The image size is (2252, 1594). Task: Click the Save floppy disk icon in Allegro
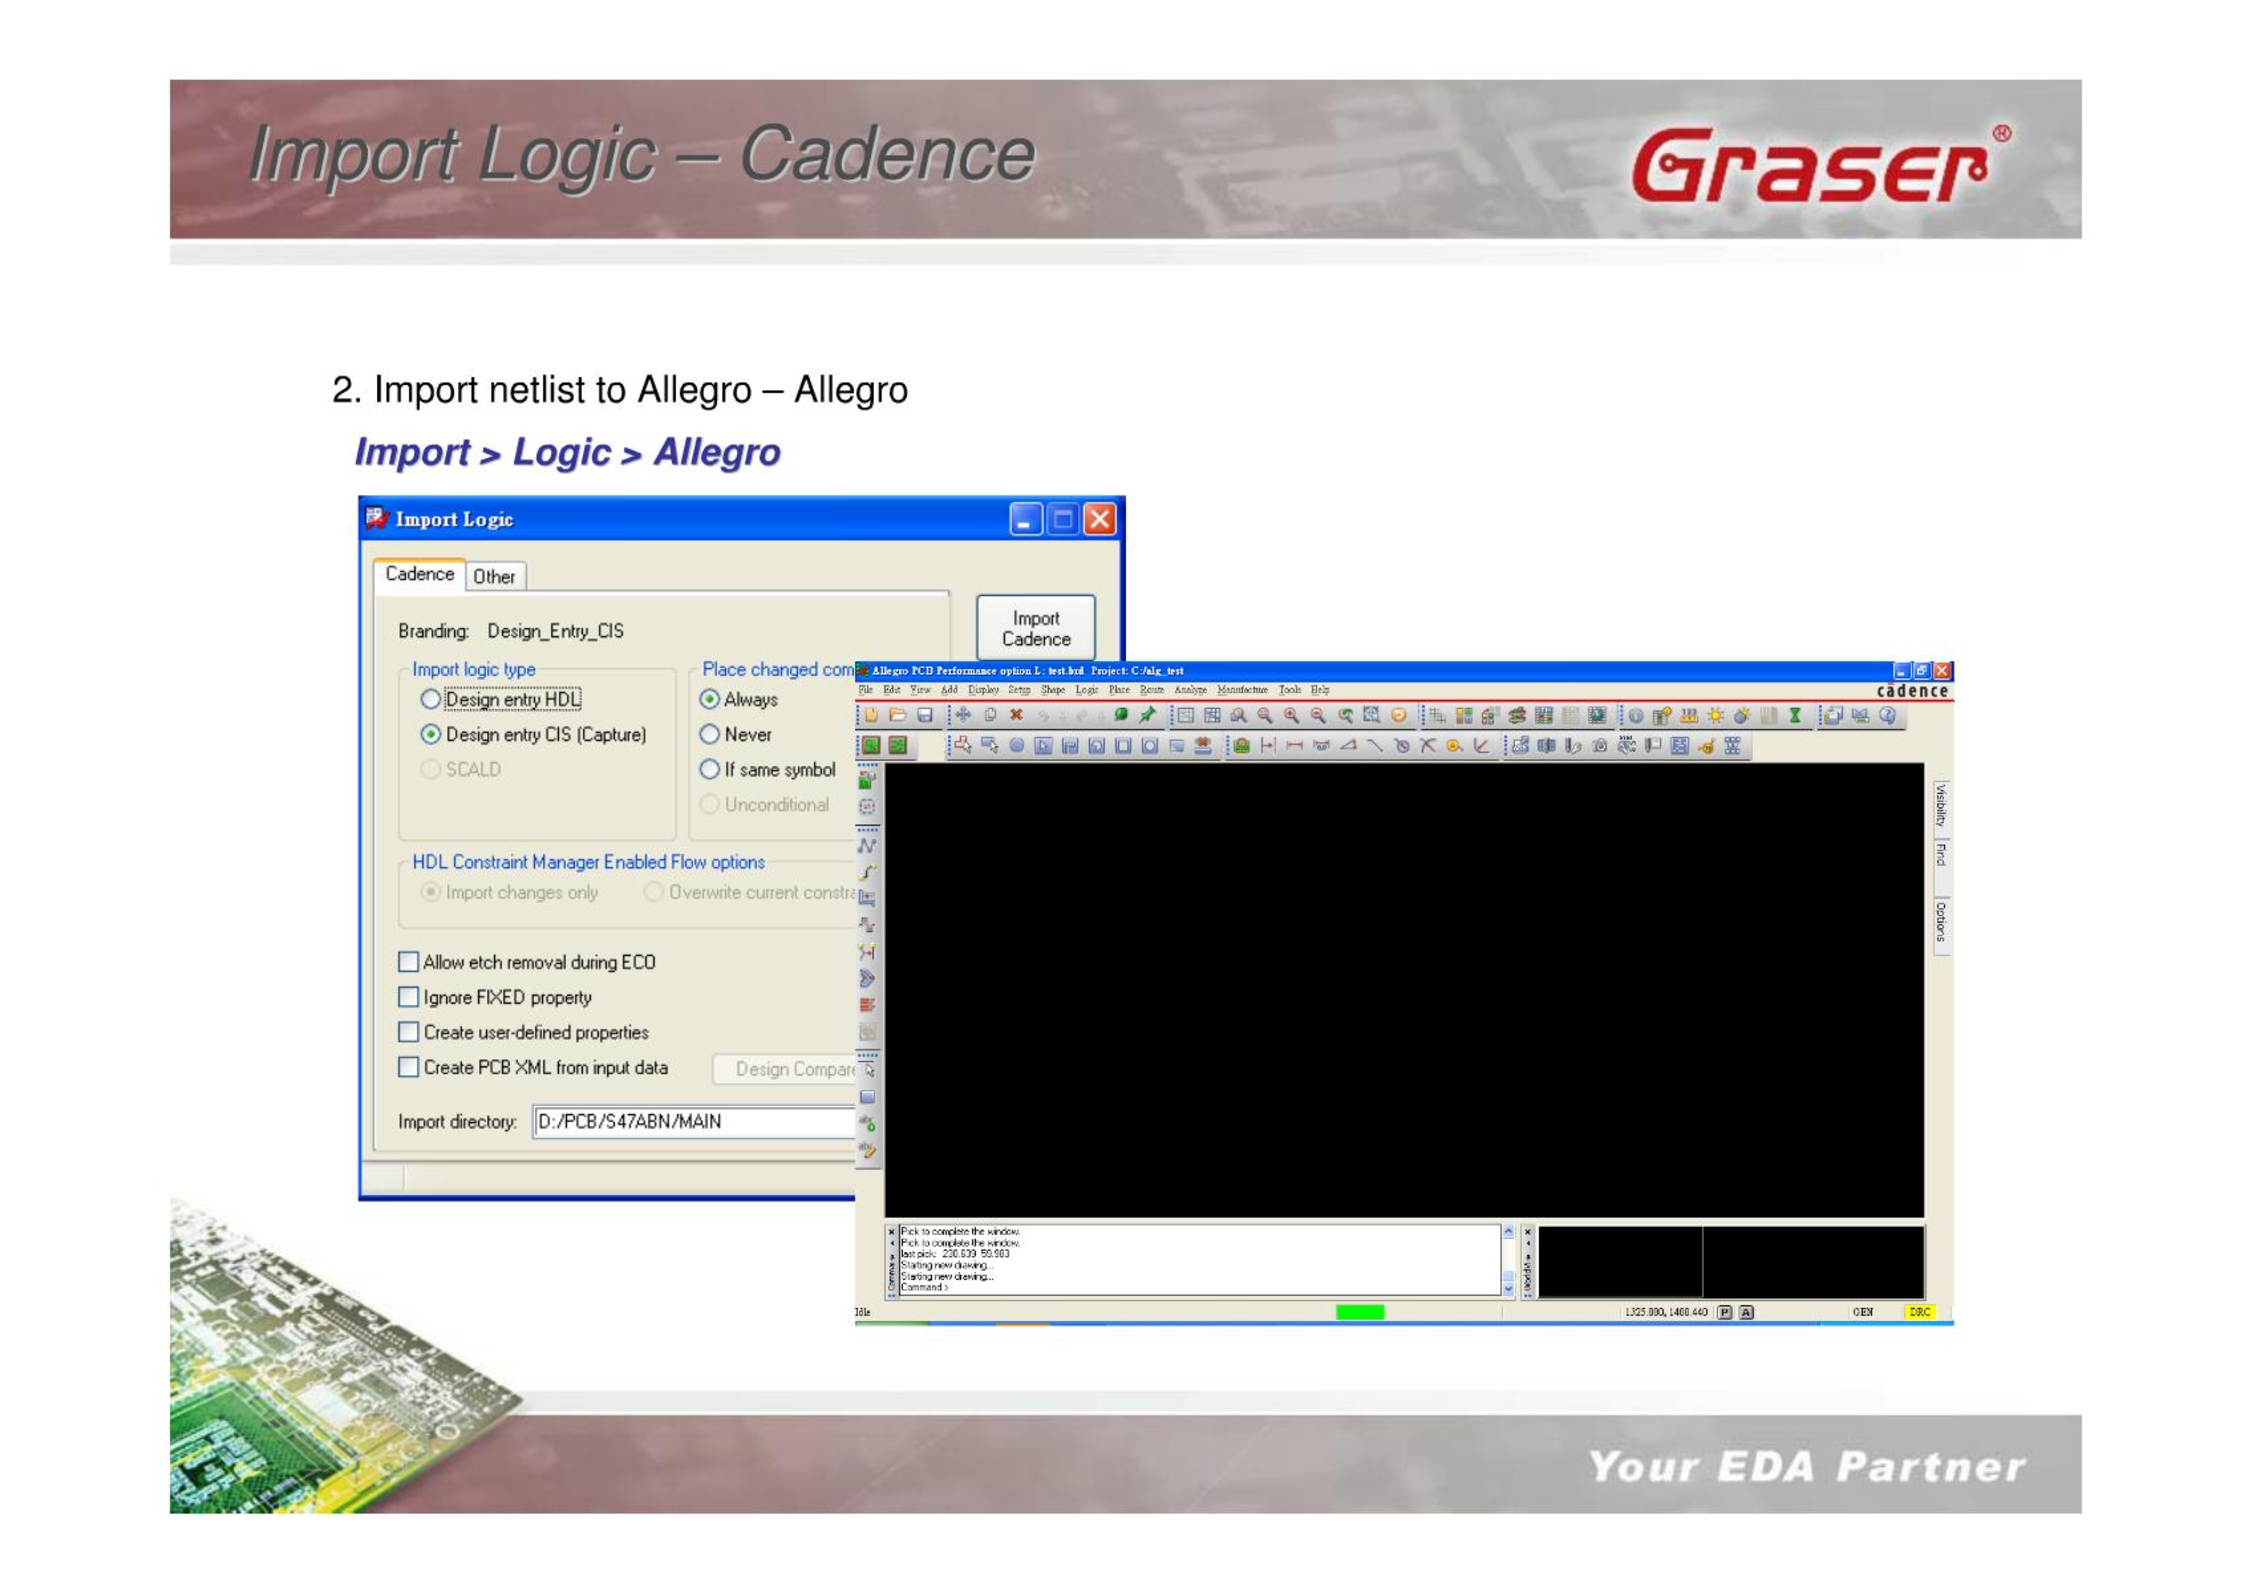(925, 715)
